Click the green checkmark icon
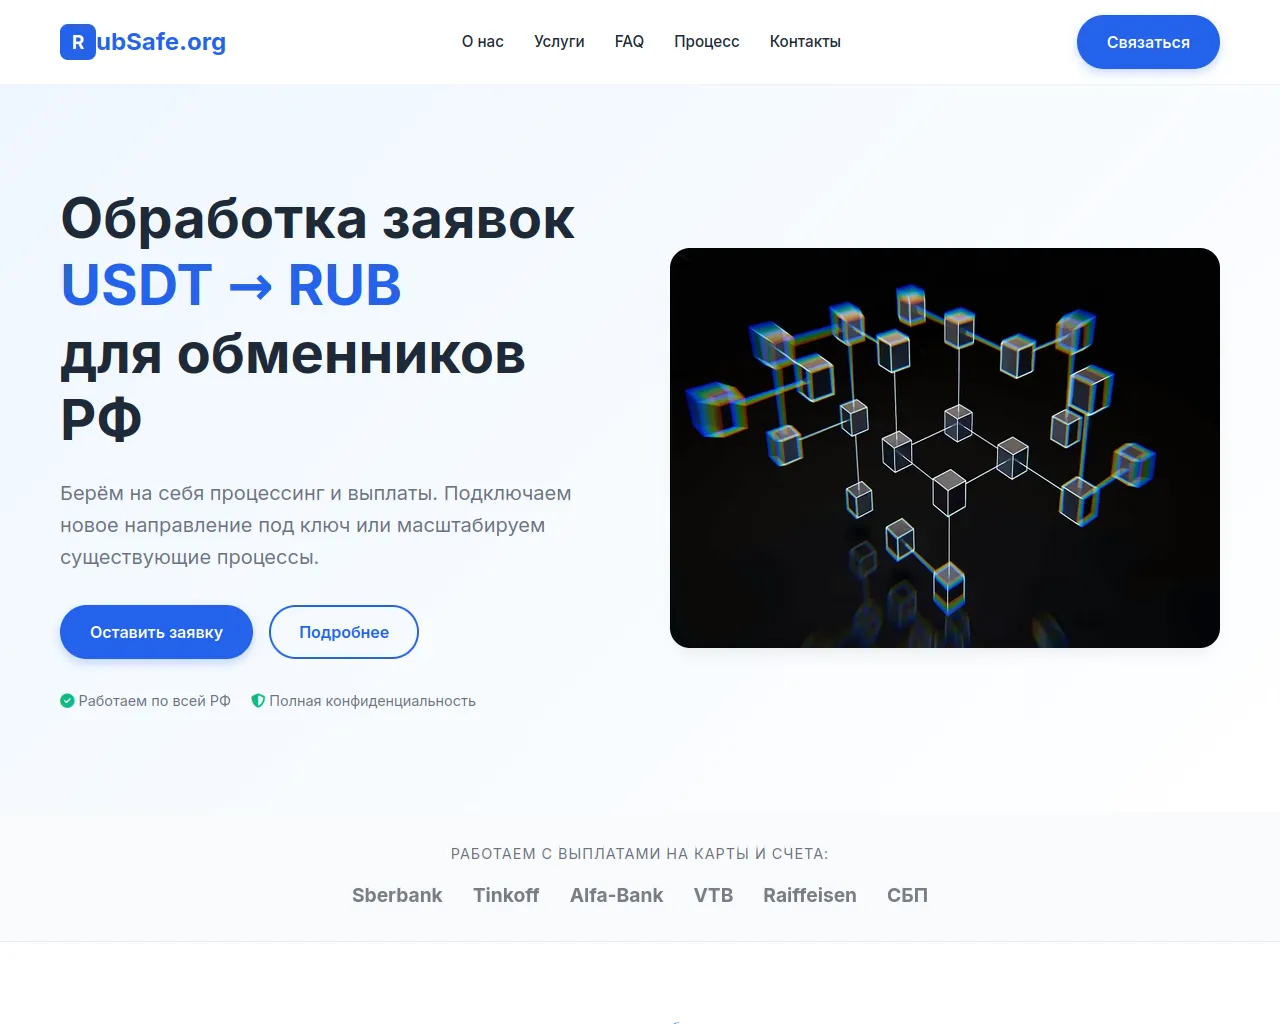The width and height of the screenshot is (1280, 1024). point(67,701)
